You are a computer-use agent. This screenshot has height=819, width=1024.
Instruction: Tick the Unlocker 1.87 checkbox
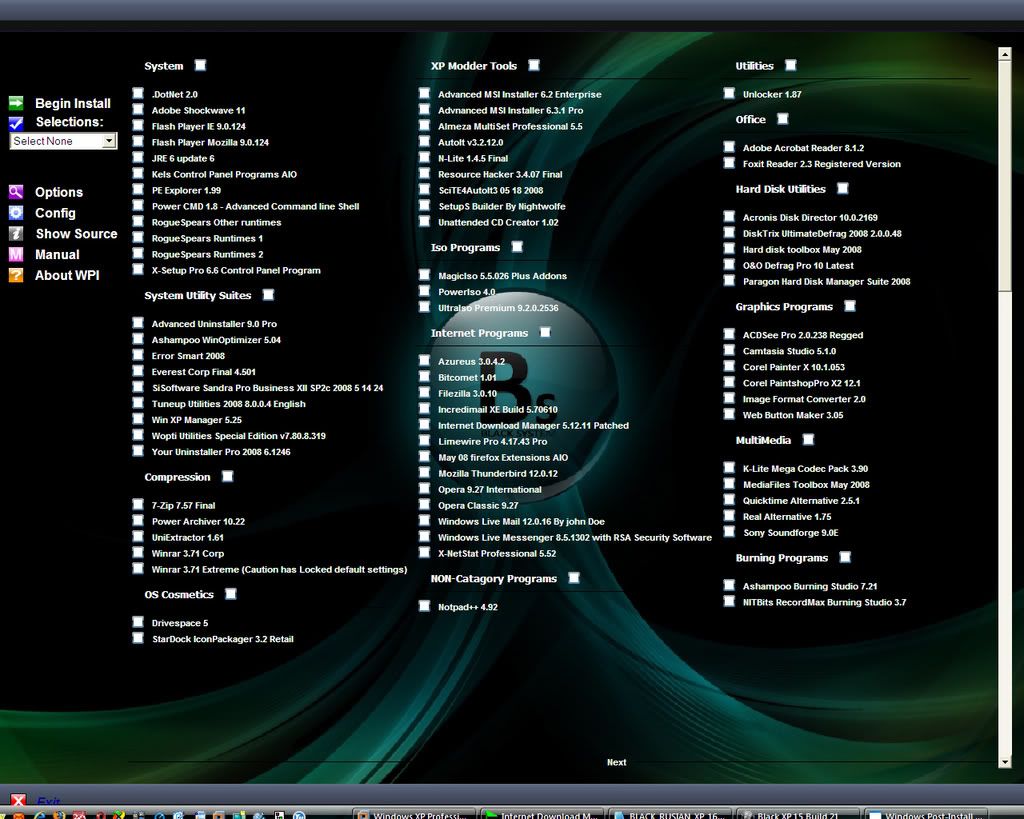click(729, 93)
